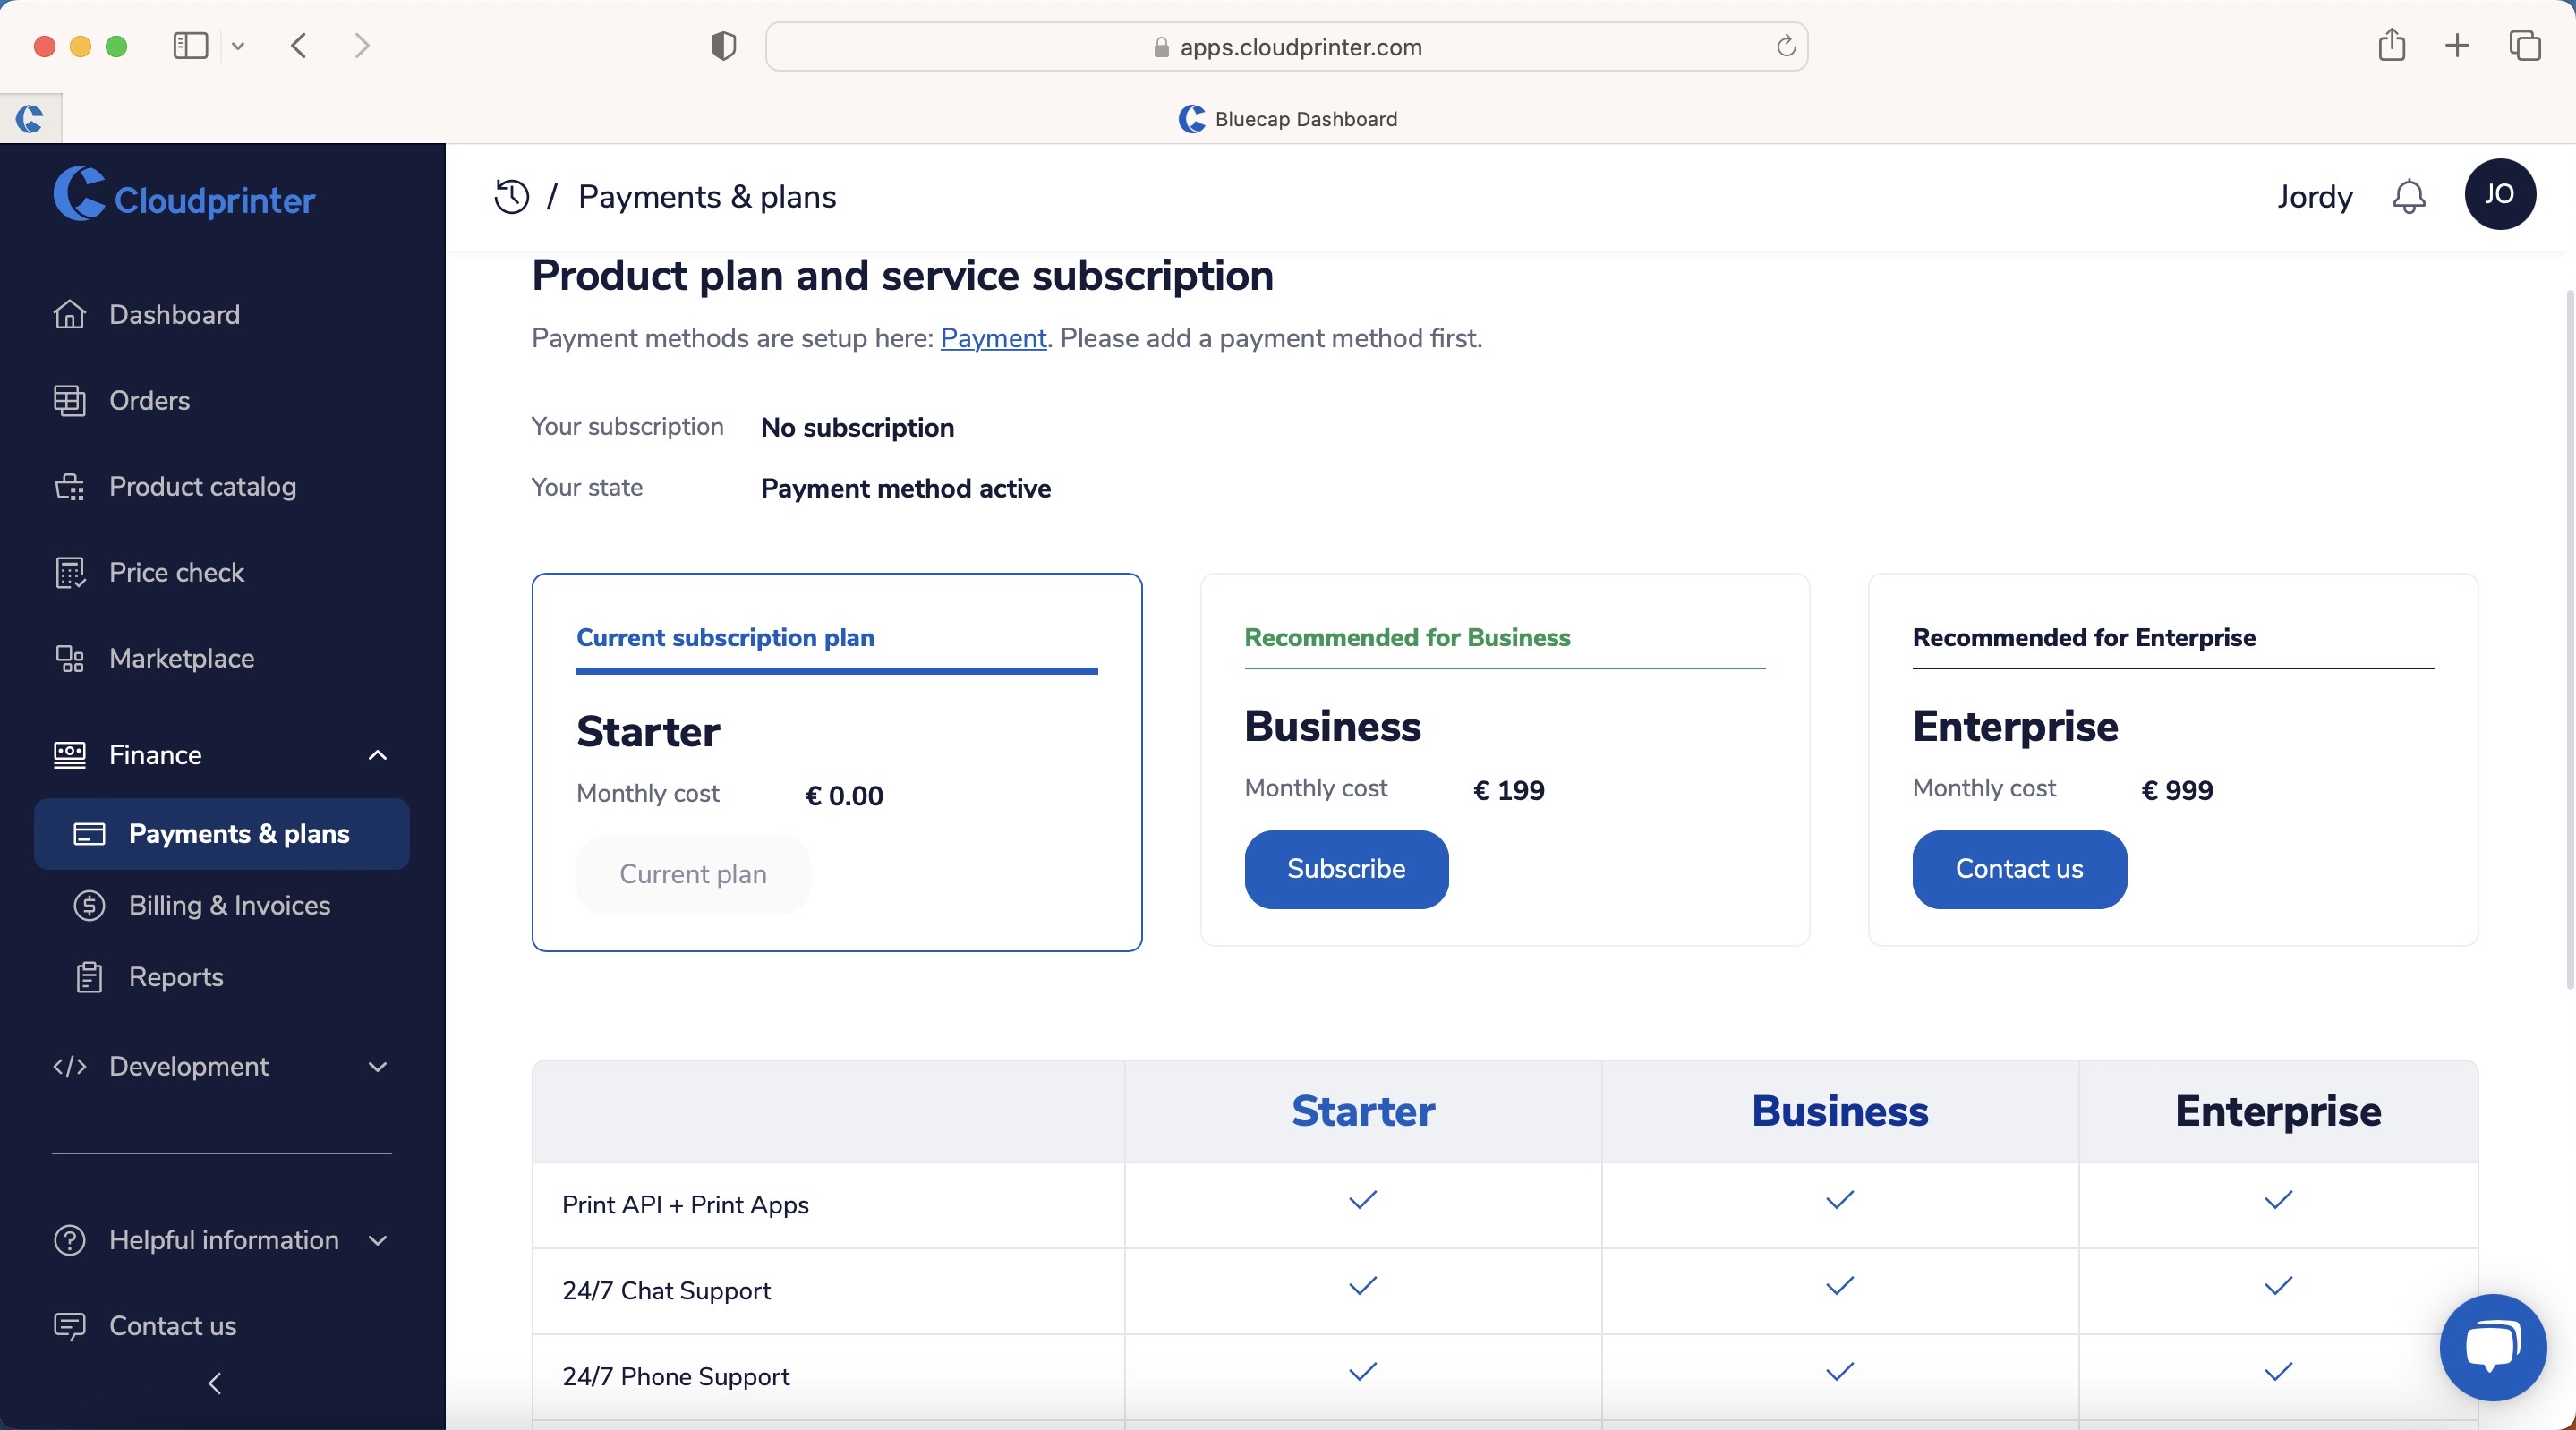Collapse the sidebar with bottom arrow

pyautogui.click(x=214, y=1382)
